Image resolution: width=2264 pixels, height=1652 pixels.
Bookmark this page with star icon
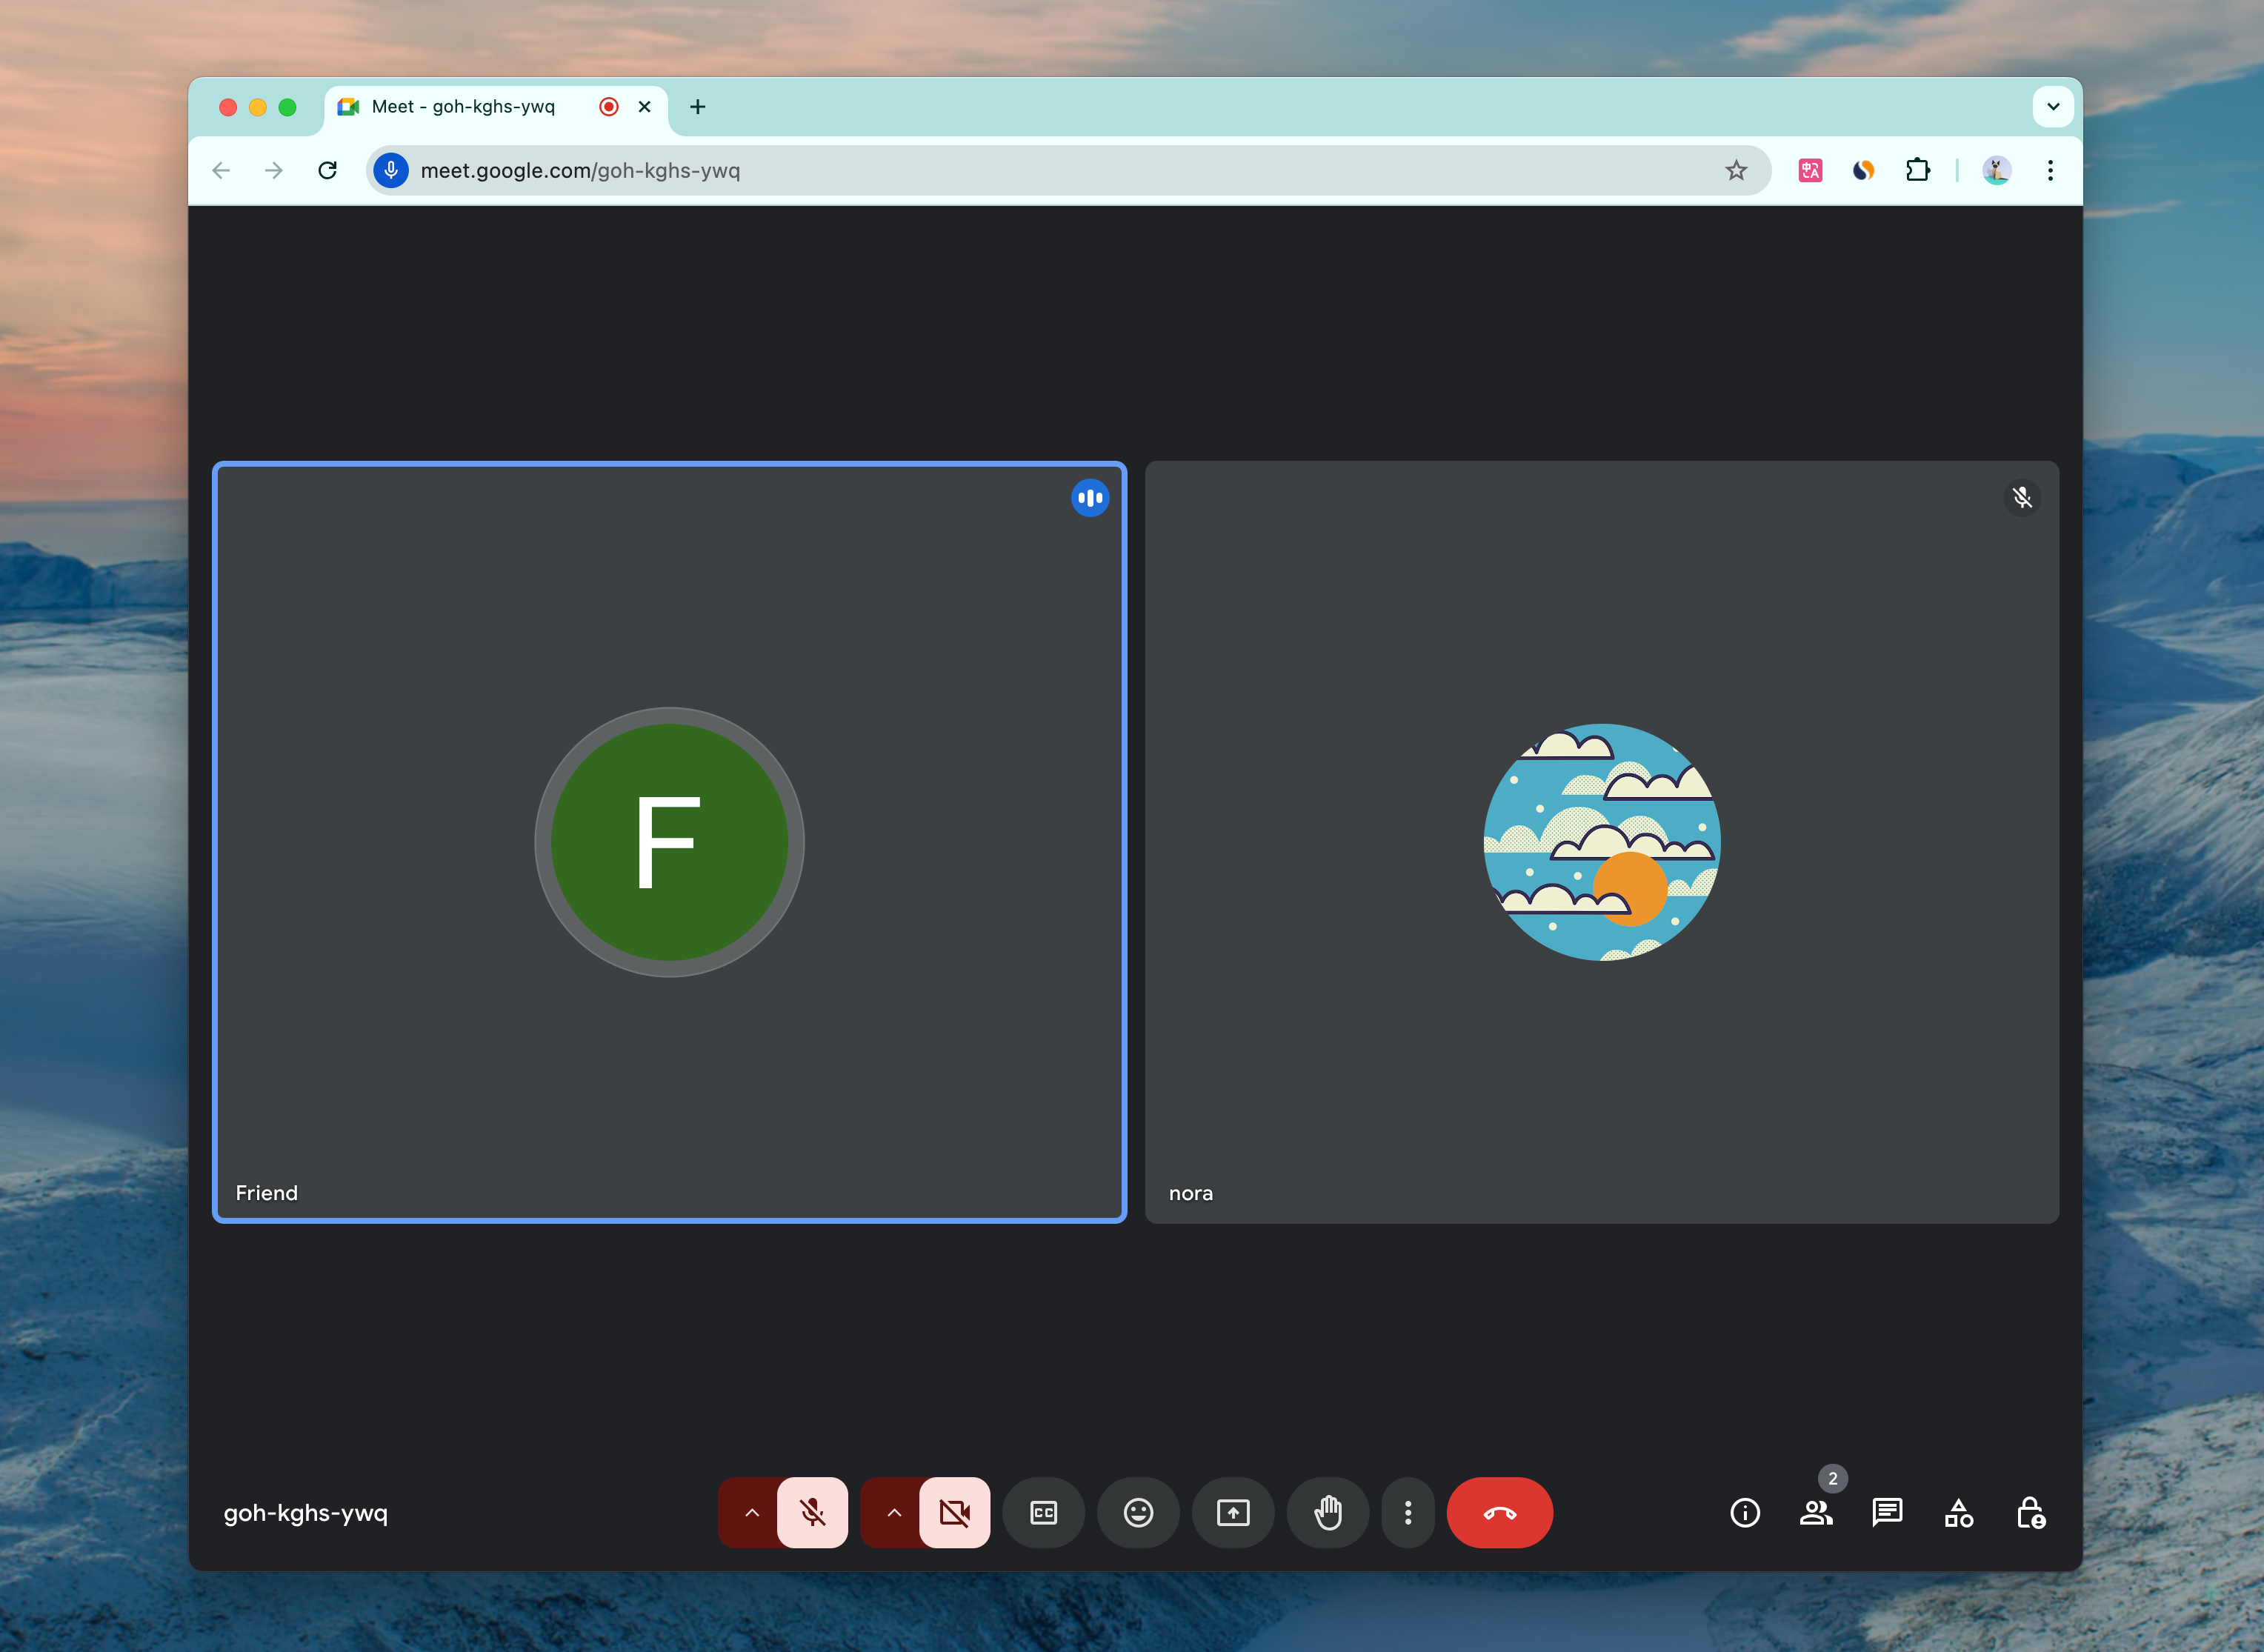click(1736, 170)
